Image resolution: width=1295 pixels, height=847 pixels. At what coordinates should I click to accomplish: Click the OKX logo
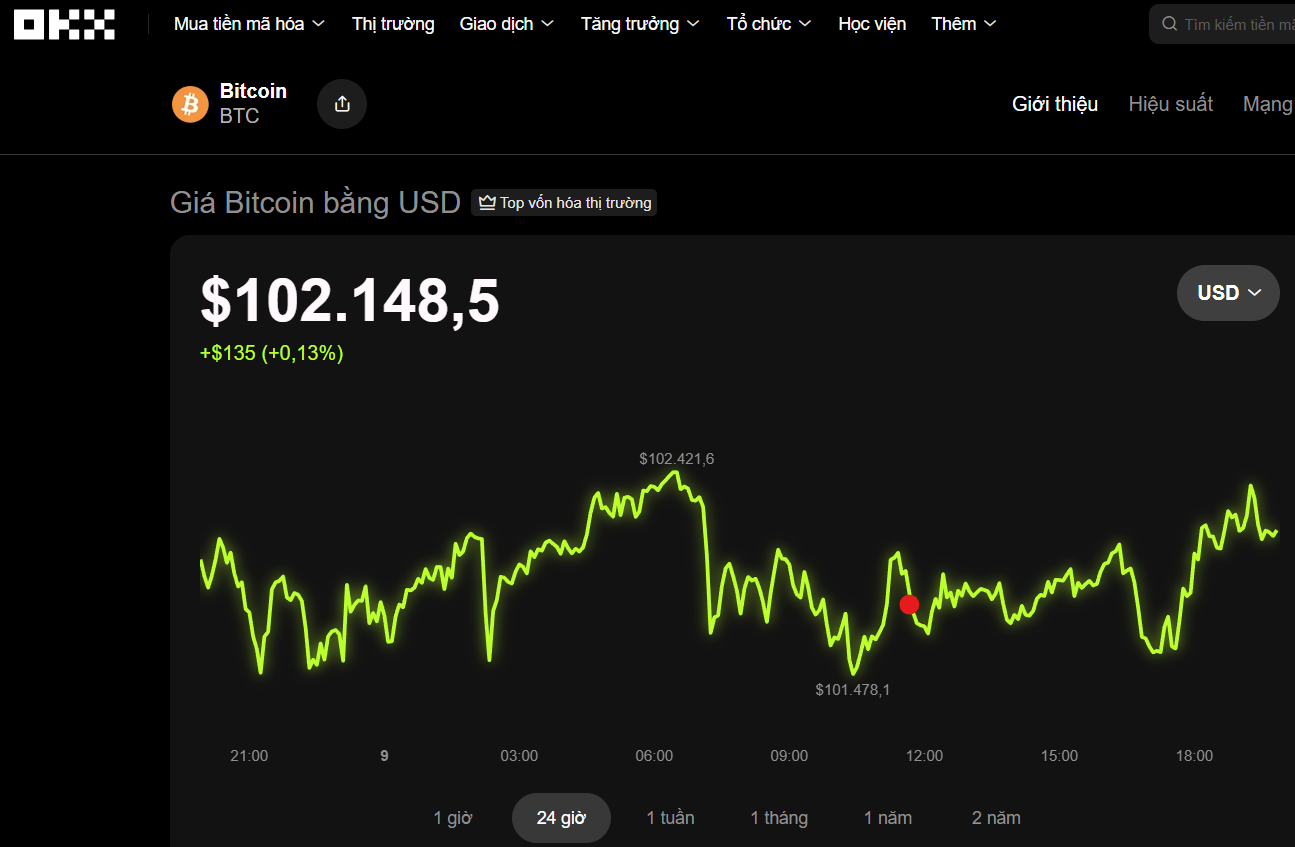(64, 24)
